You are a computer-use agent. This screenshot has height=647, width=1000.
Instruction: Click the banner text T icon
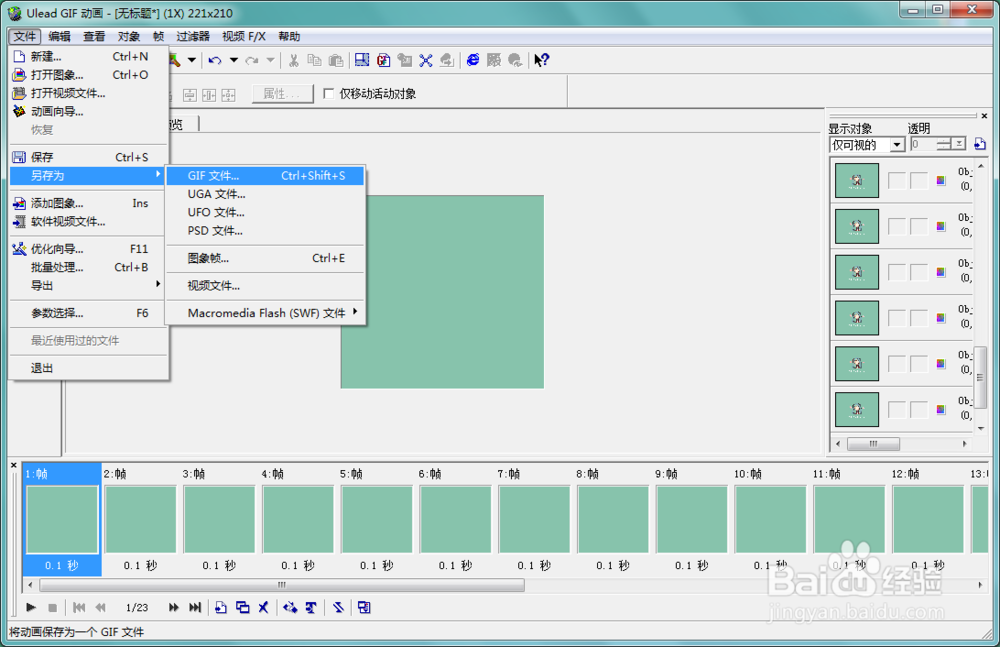click(x=311, y=607)
